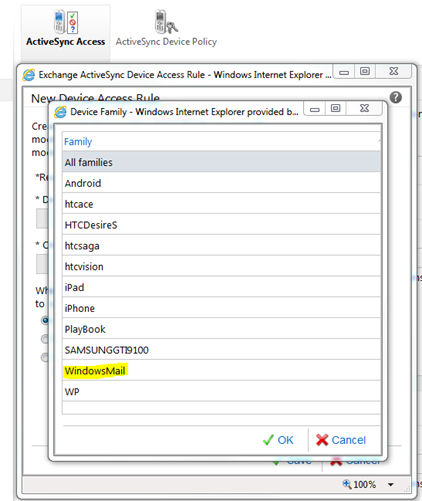Click the IE icon in Device Access Rule titlebar
The height and width of the screenshot is (501, 422).
[29, 75]
